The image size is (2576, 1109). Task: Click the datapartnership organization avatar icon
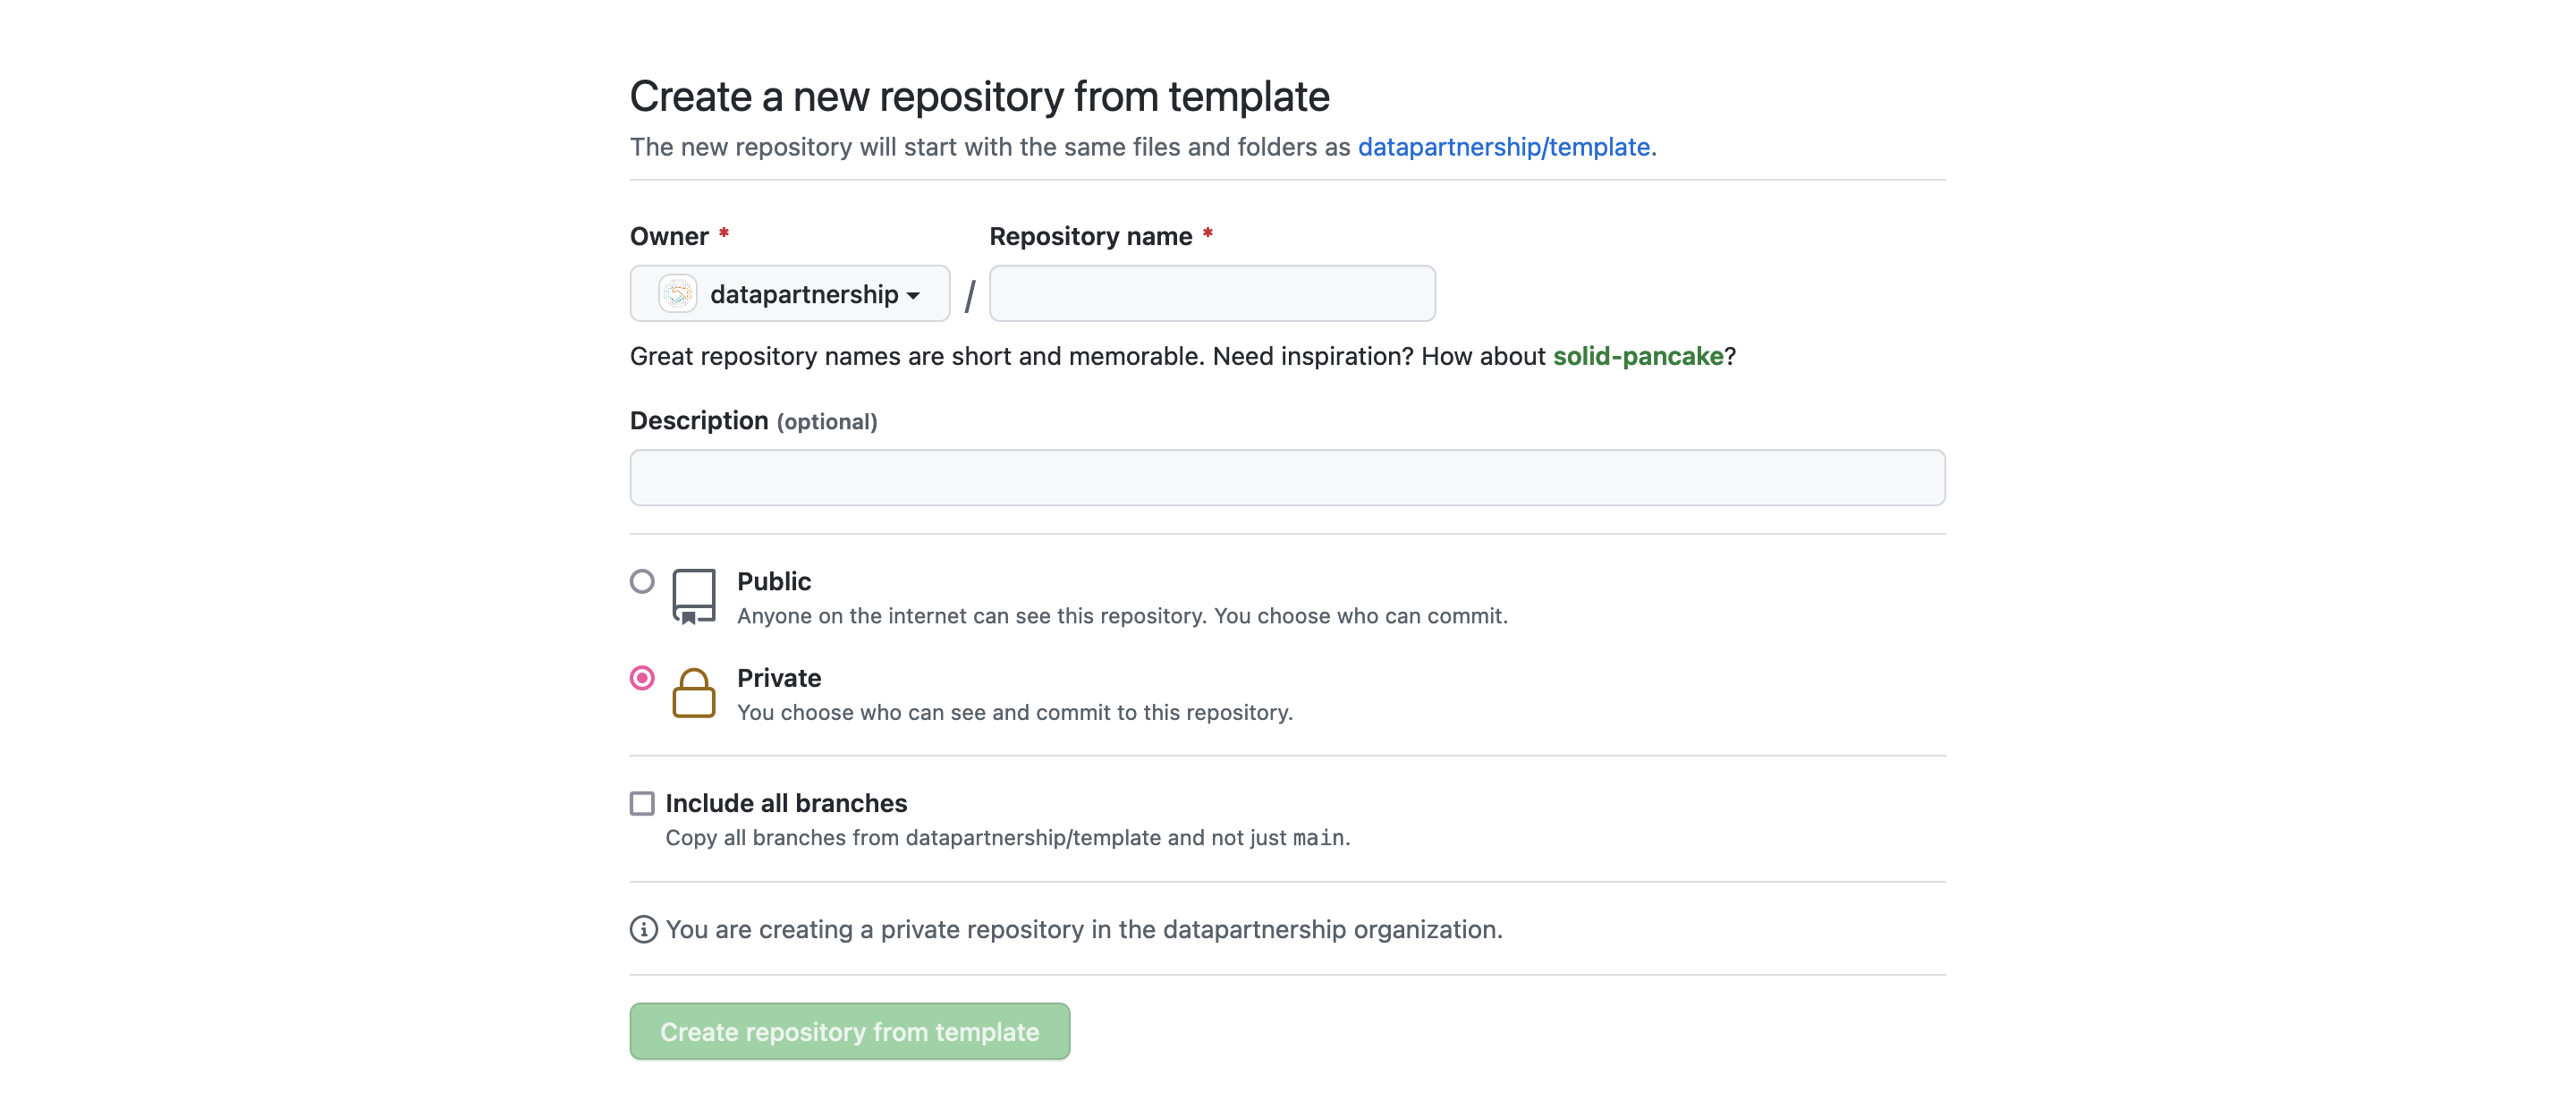point(678,293)
